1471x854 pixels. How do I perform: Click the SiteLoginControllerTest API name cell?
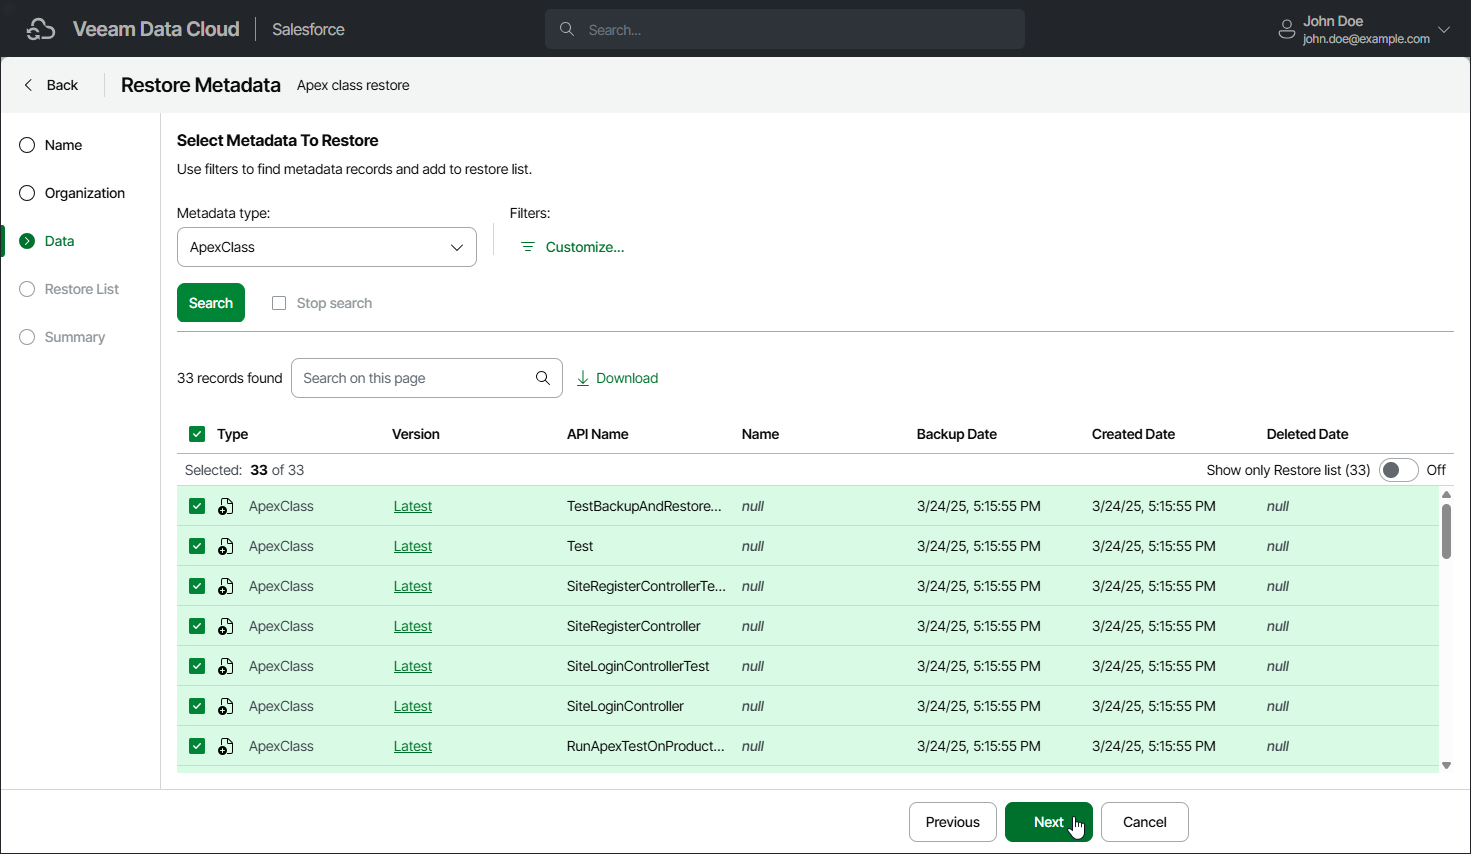[x=638, y=666]
